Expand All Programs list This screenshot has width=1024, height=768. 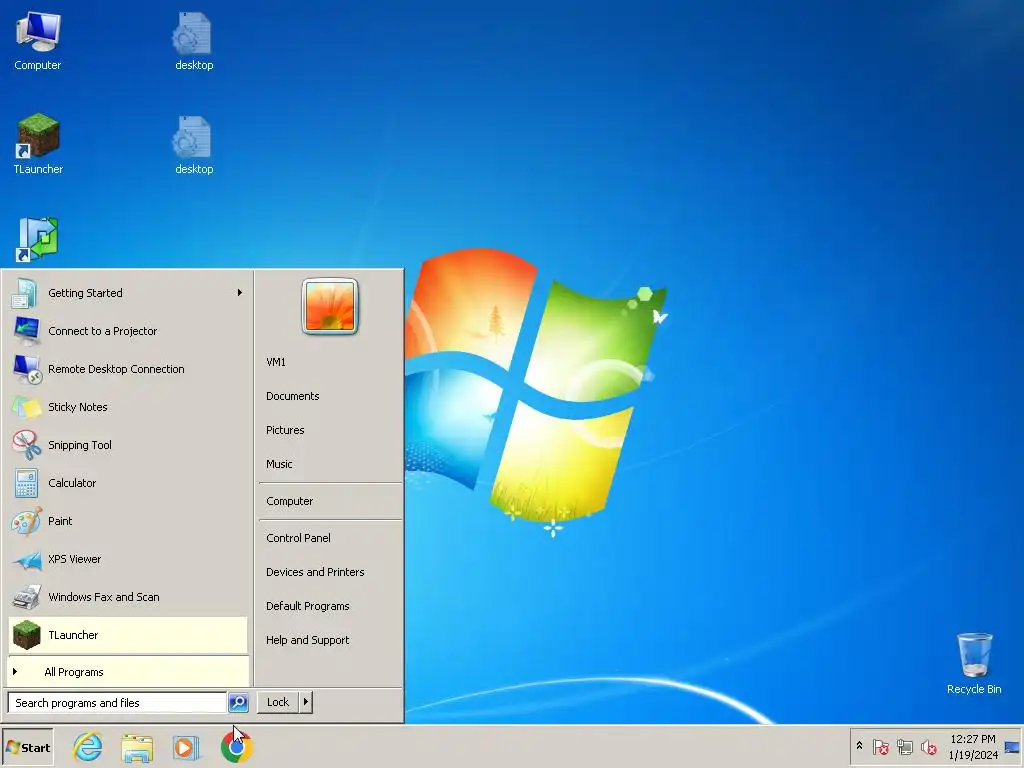pyautogui.click(x=128, y=672)
